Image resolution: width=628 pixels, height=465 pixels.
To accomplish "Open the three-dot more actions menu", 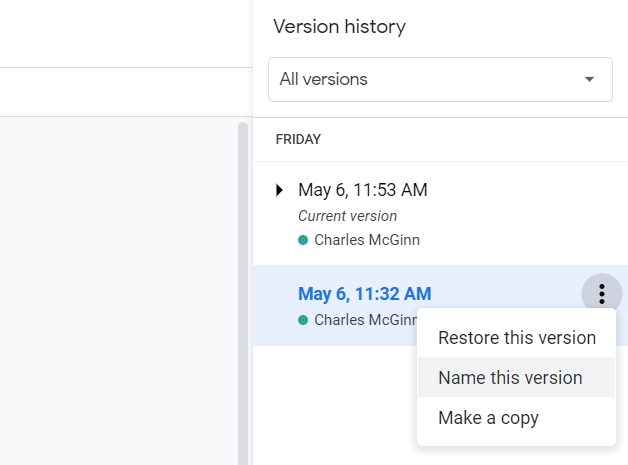I will click(x=602, y=294).
